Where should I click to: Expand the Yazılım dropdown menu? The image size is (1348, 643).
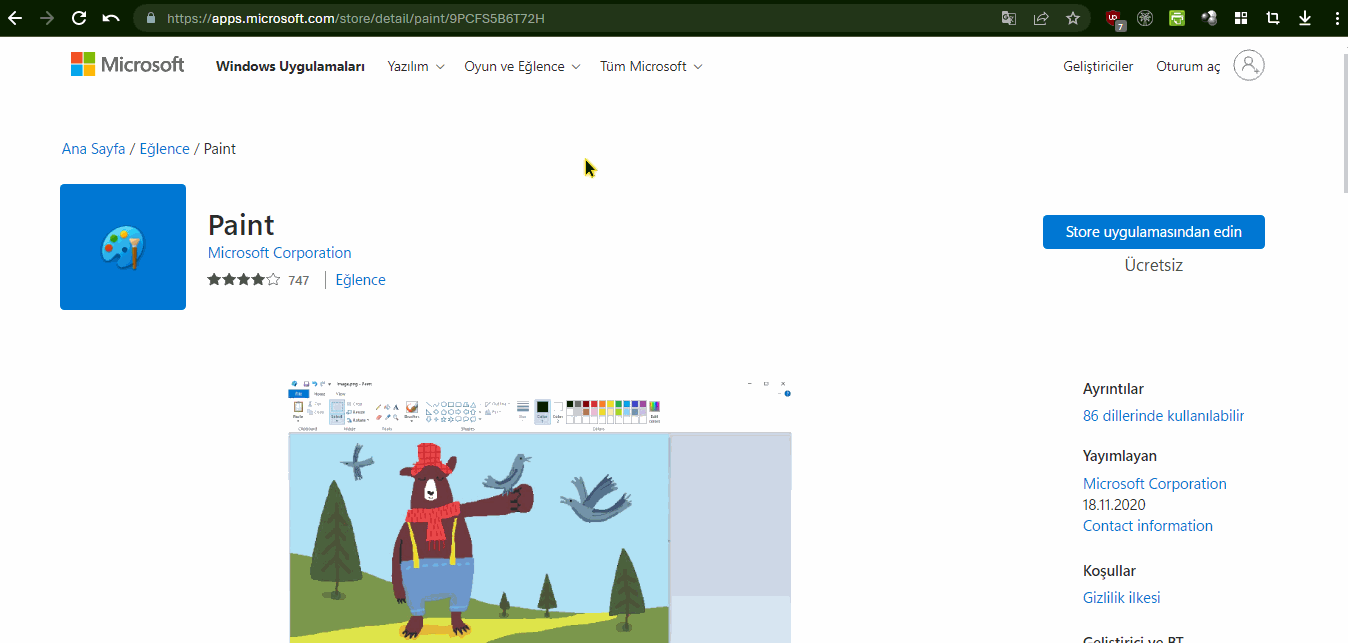click(416, 67)
